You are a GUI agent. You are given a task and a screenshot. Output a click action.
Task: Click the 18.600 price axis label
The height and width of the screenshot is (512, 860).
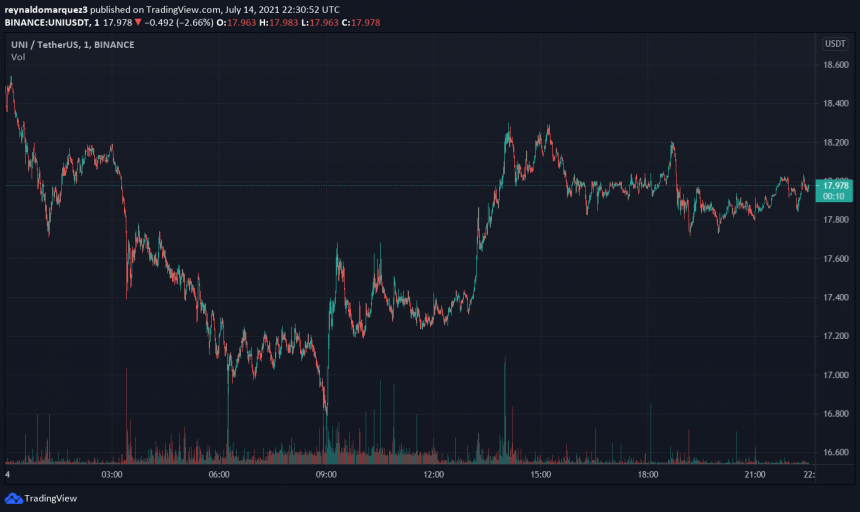pyautogui.click(x=835, y=66)
